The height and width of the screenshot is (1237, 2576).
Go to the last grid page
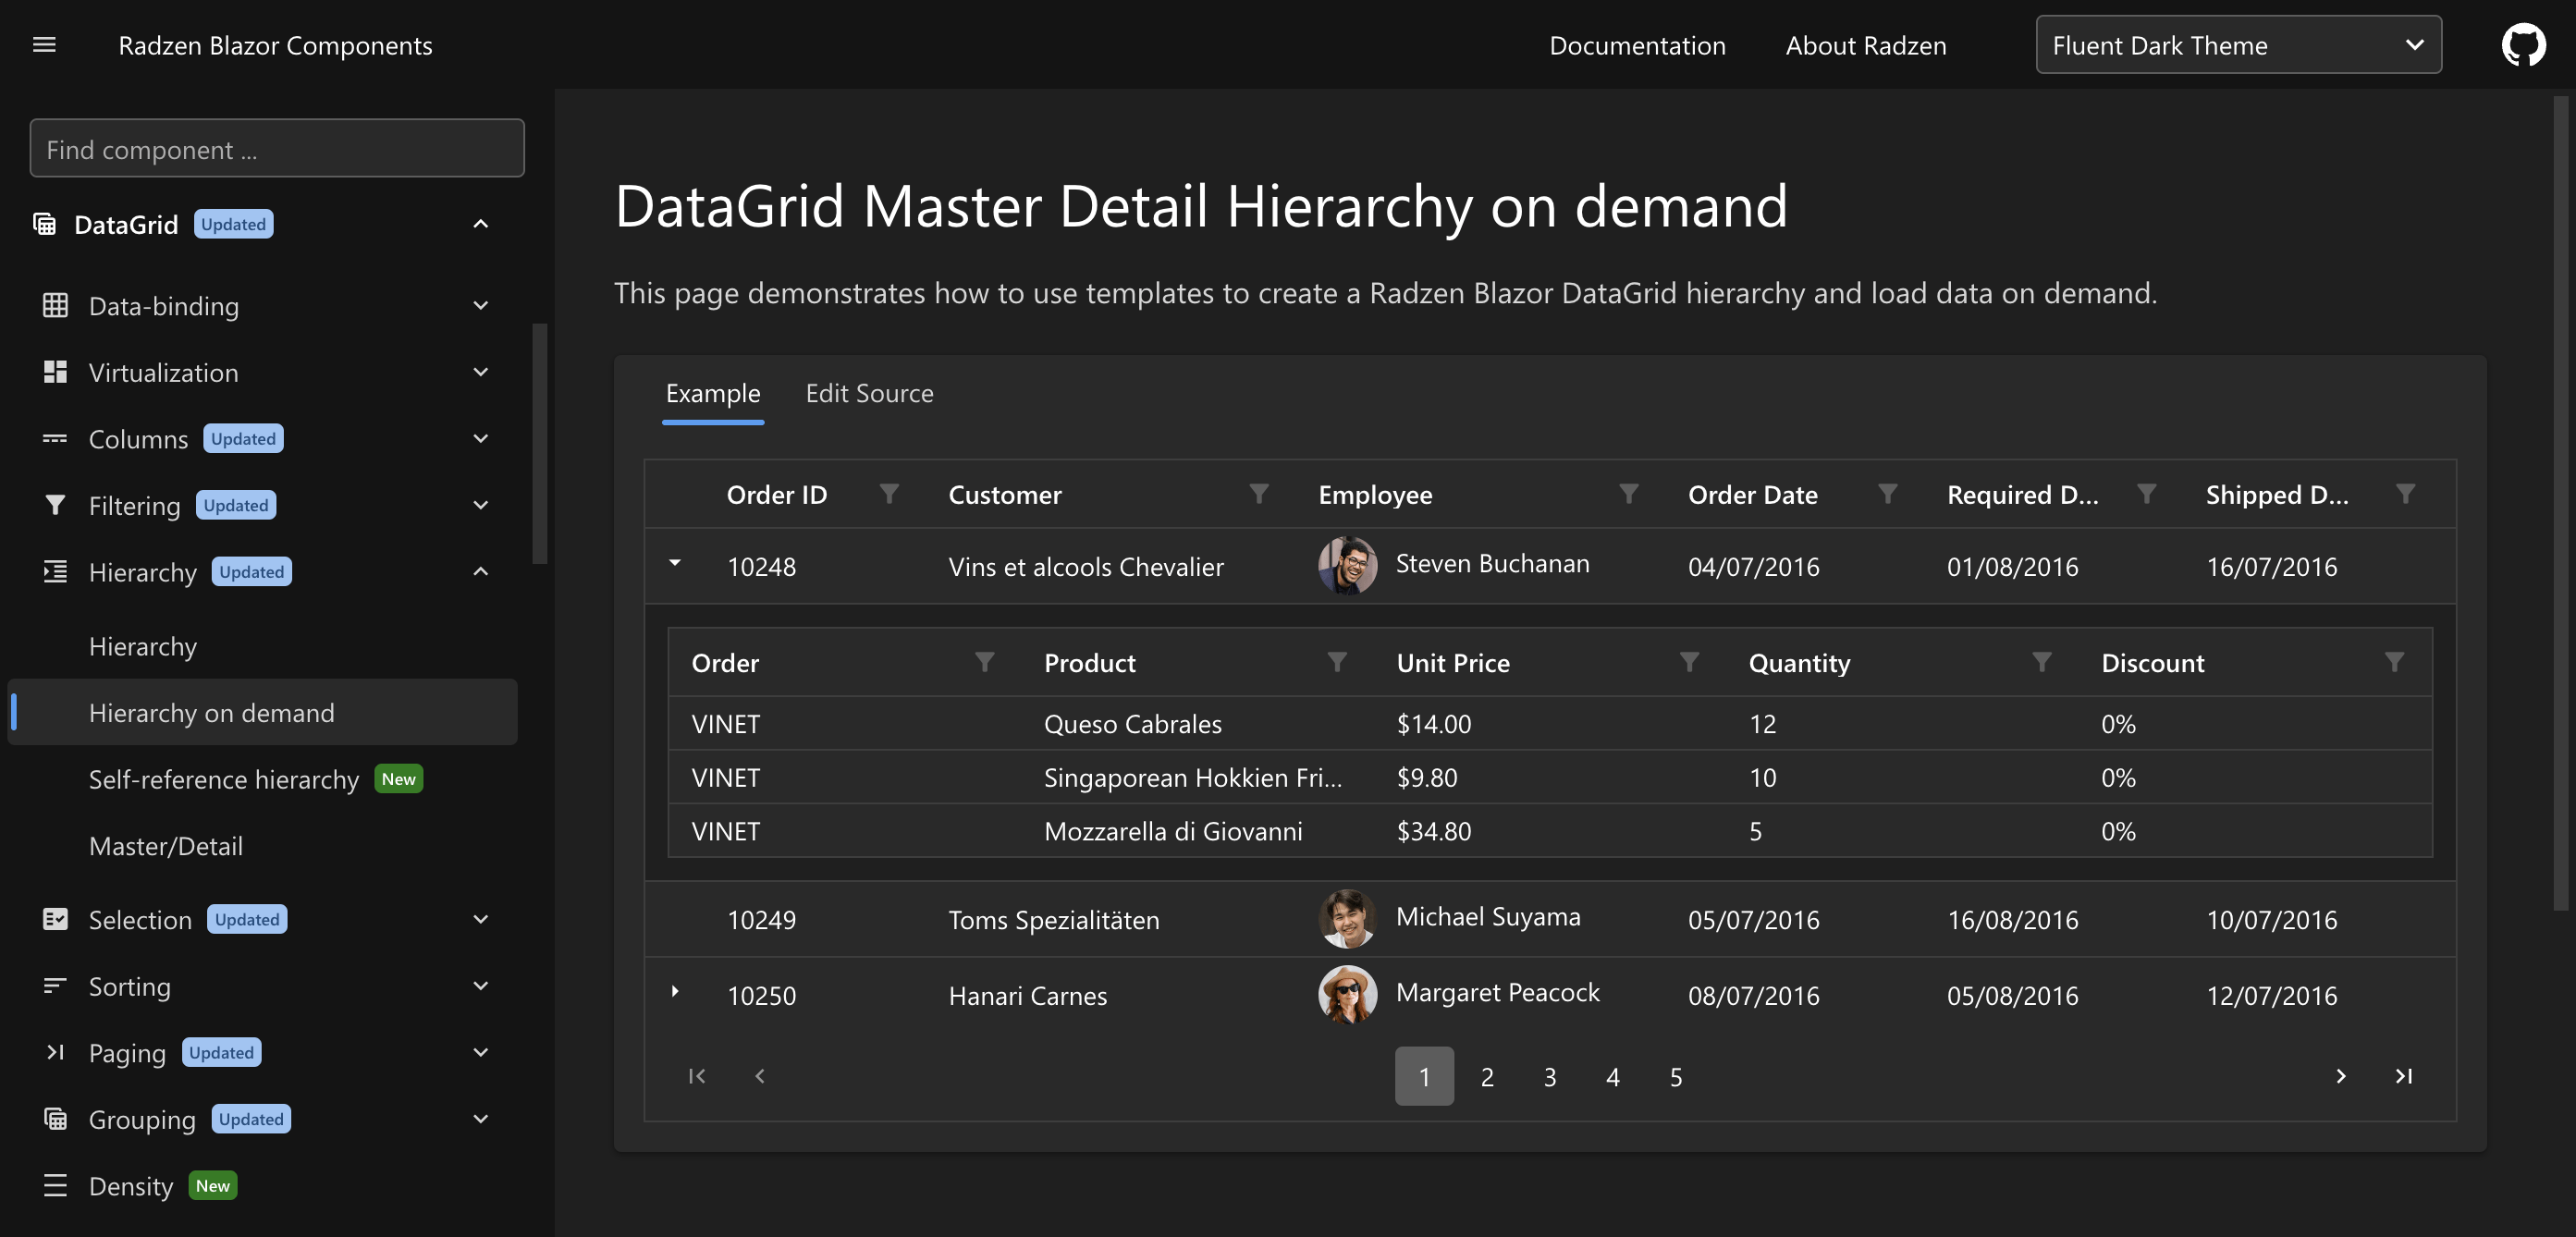2404,1076
